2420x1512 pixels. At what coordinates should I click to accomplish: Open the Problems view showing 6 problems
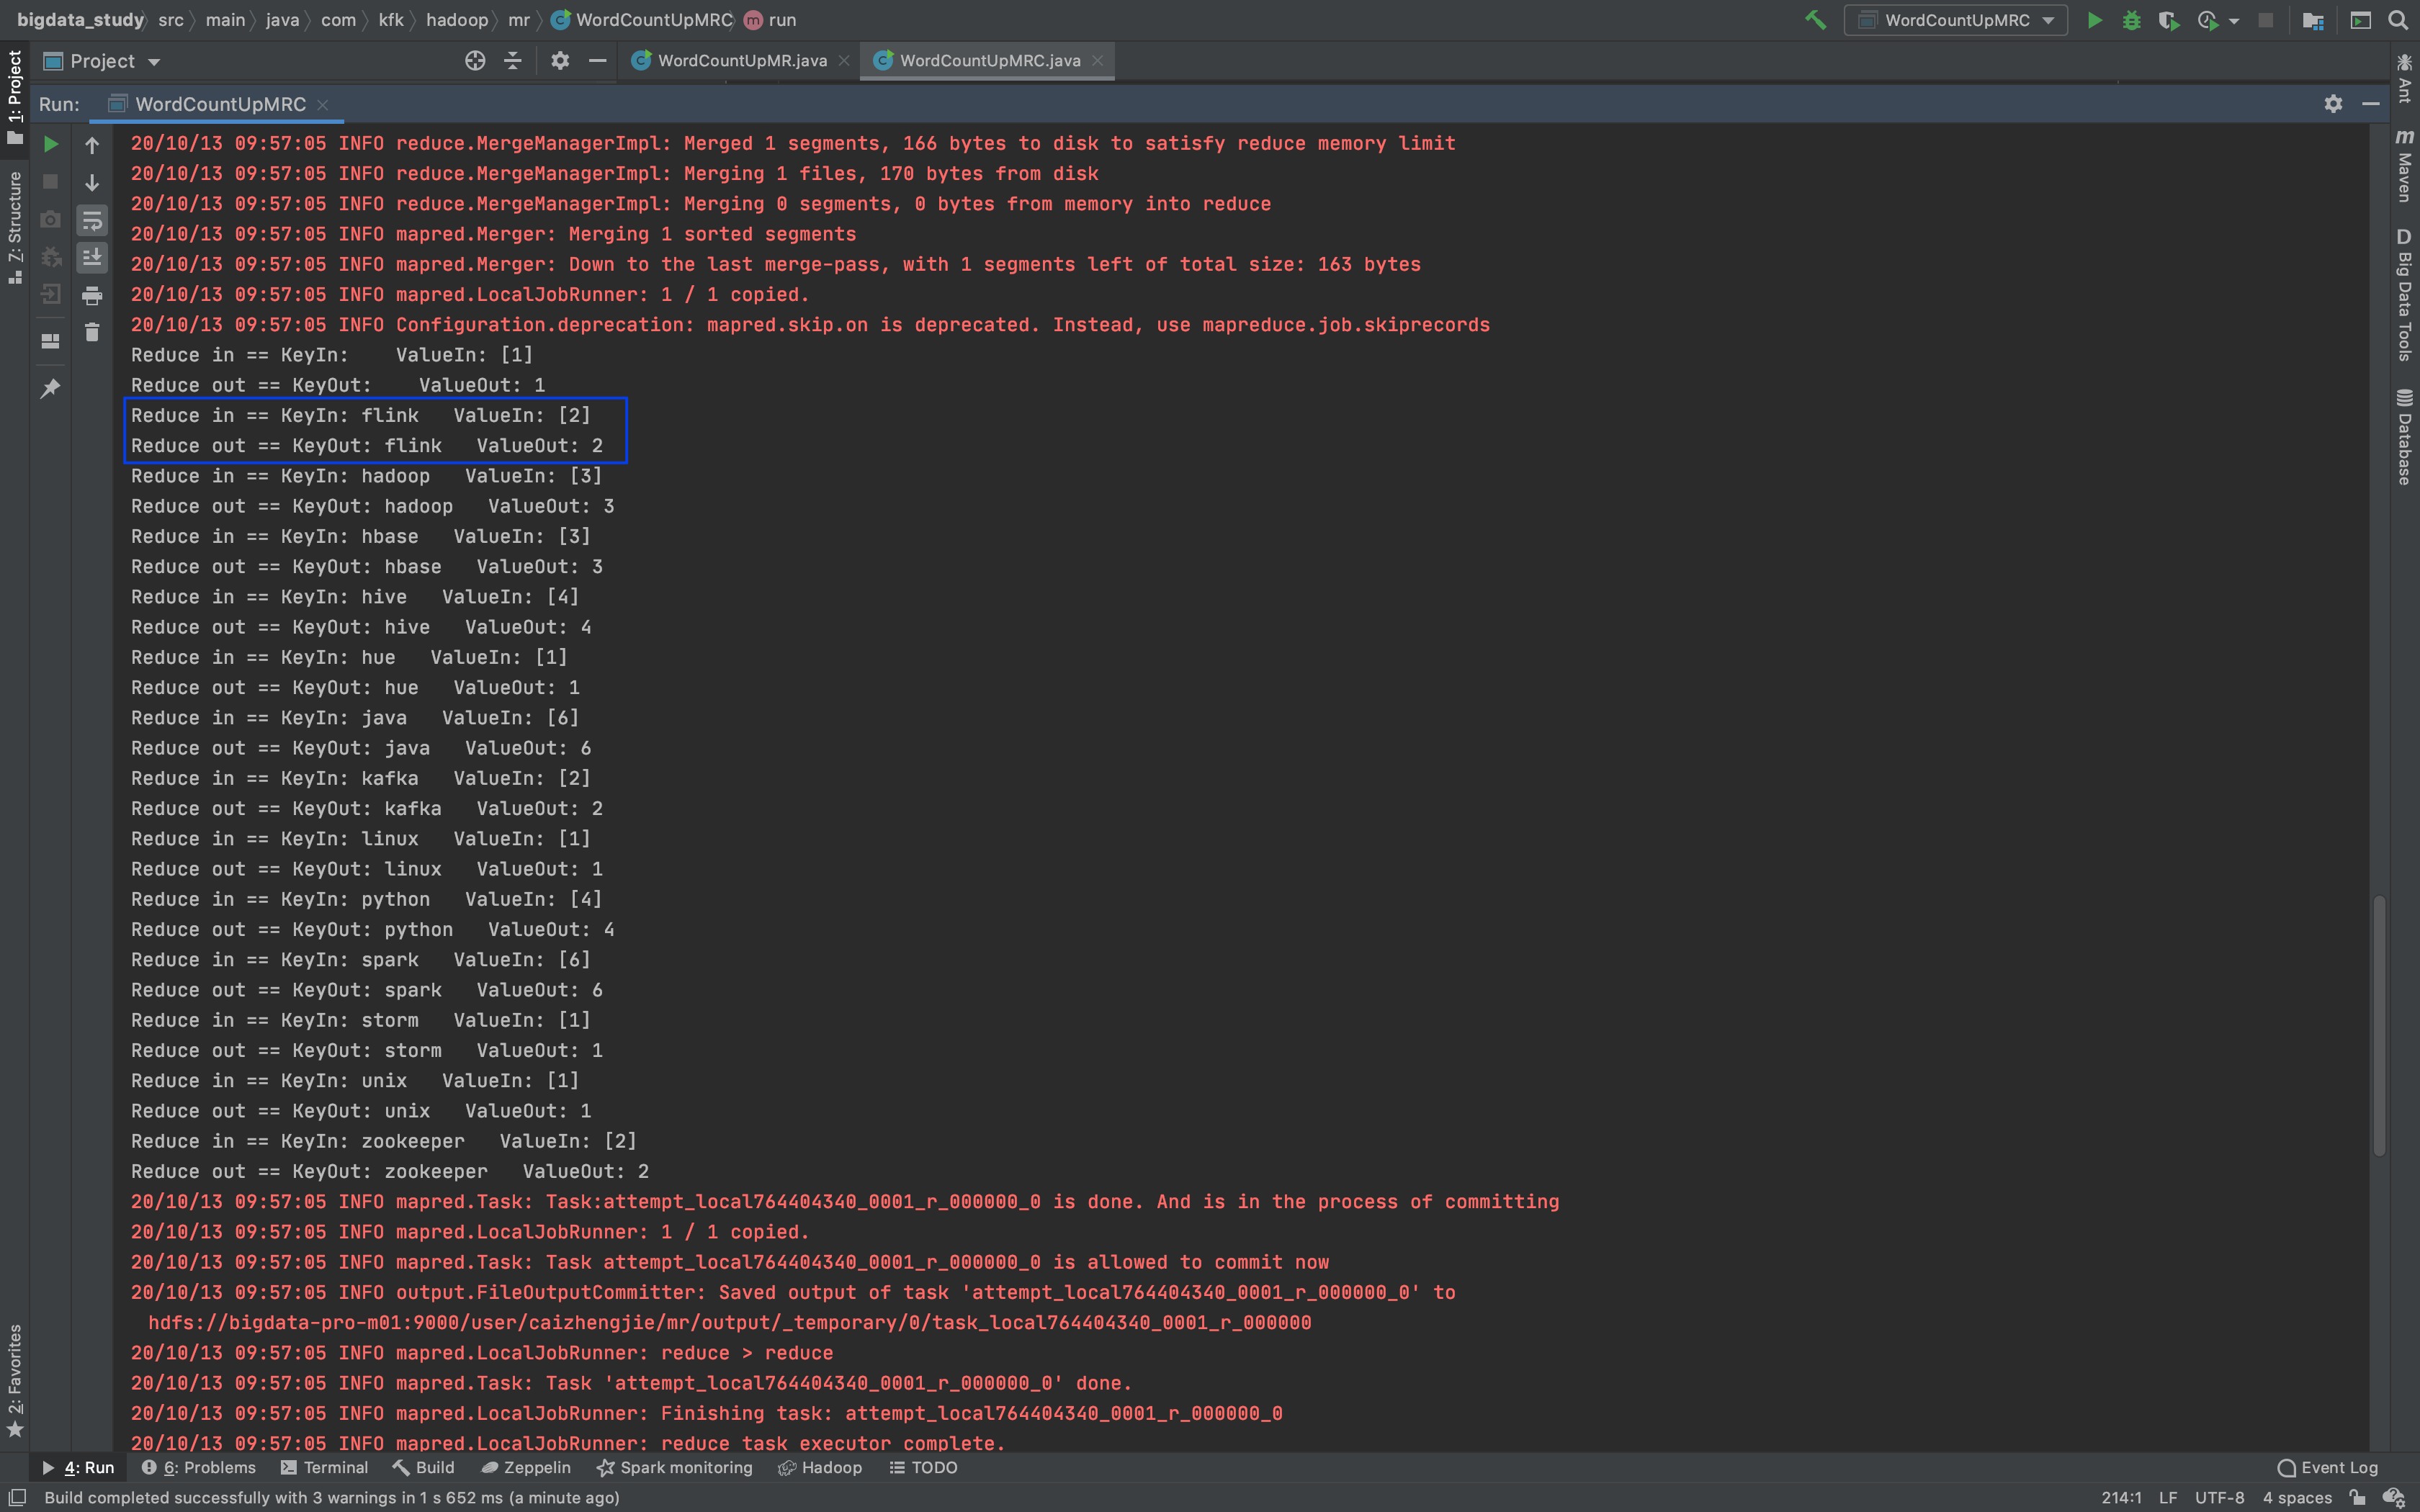pos(200,1467)
